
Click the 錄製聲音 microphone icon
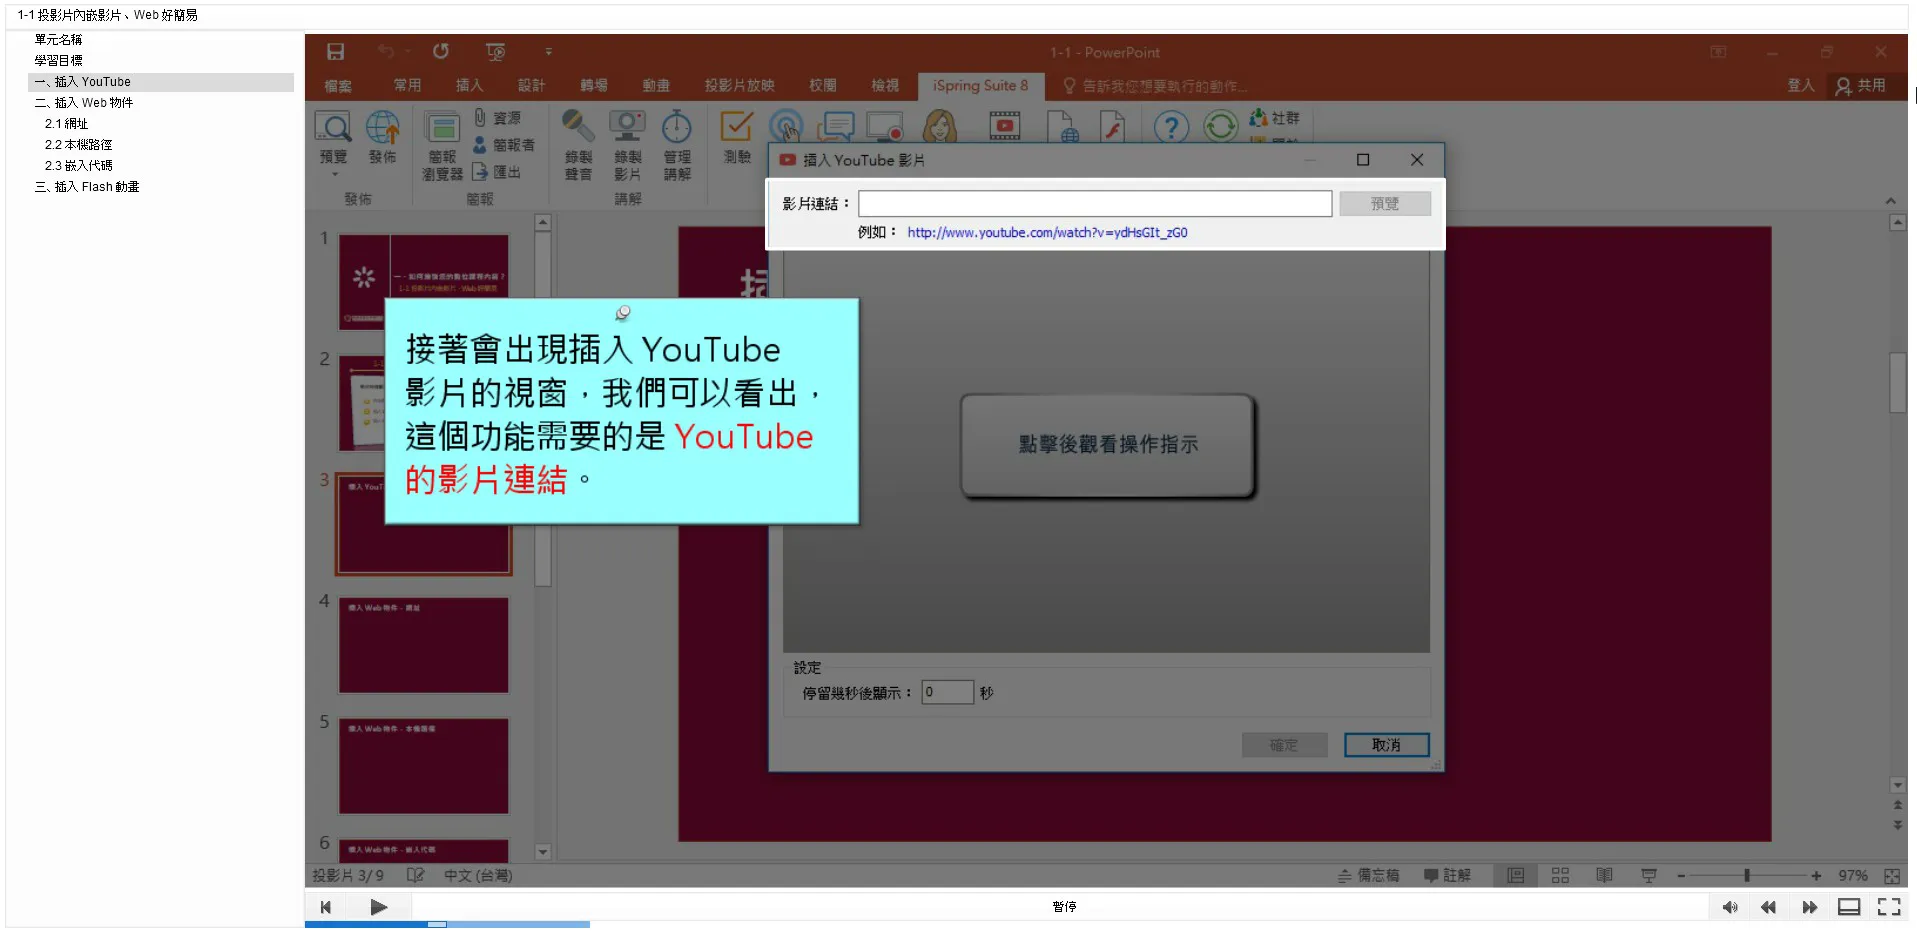point(578,127)
